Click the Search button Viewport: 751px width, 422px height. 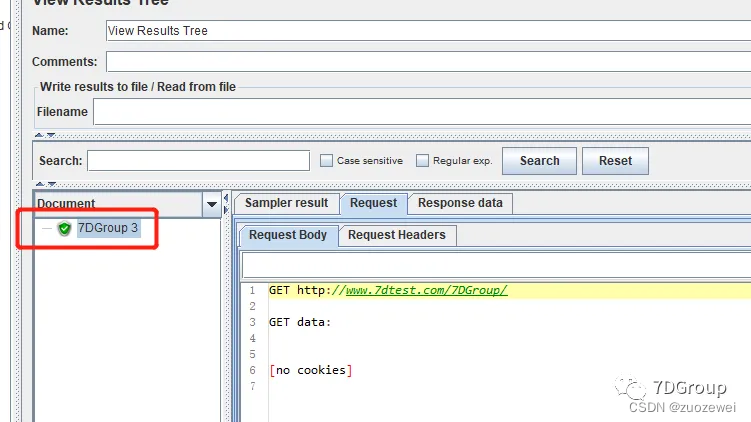tap(539, 161)
